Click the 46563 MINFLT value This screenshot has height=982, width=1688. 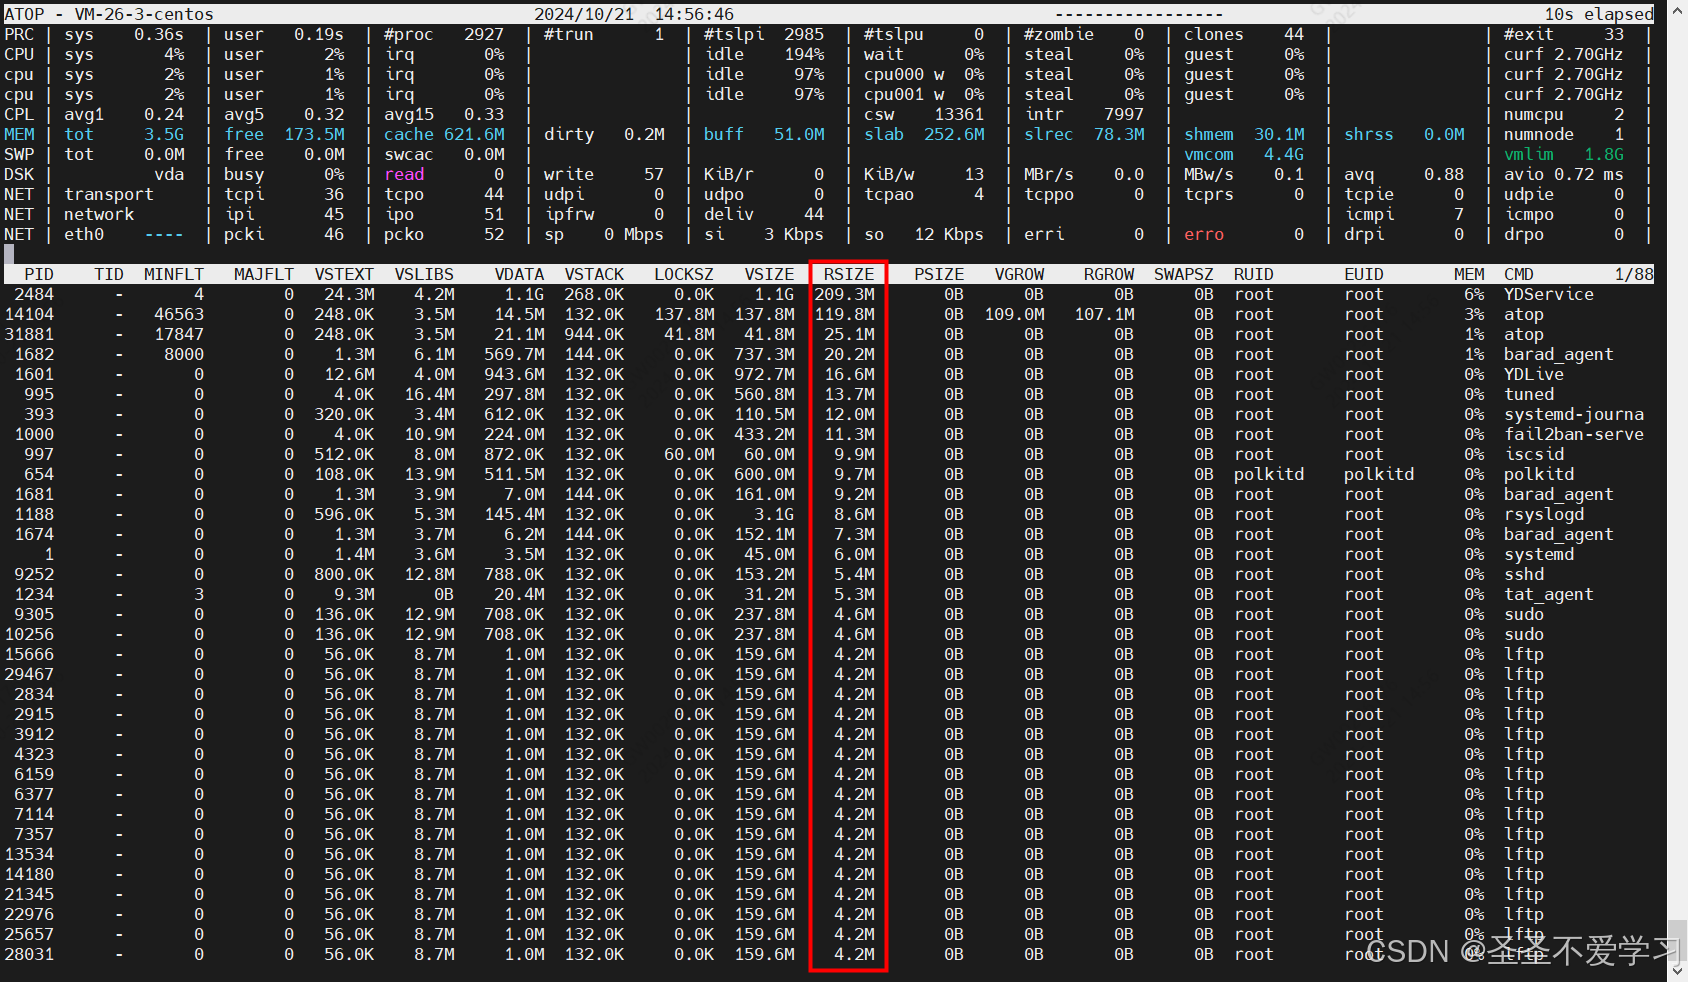tap(179, 314)
